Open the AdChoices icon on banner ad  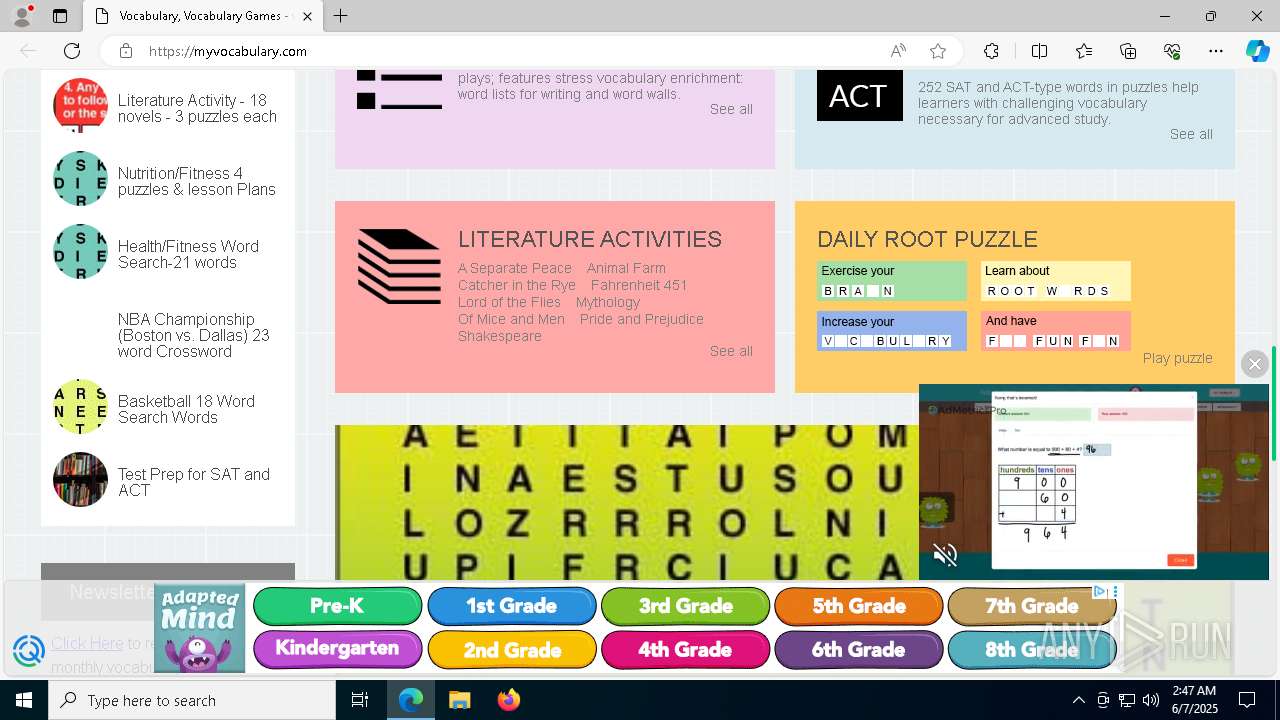1099,591
